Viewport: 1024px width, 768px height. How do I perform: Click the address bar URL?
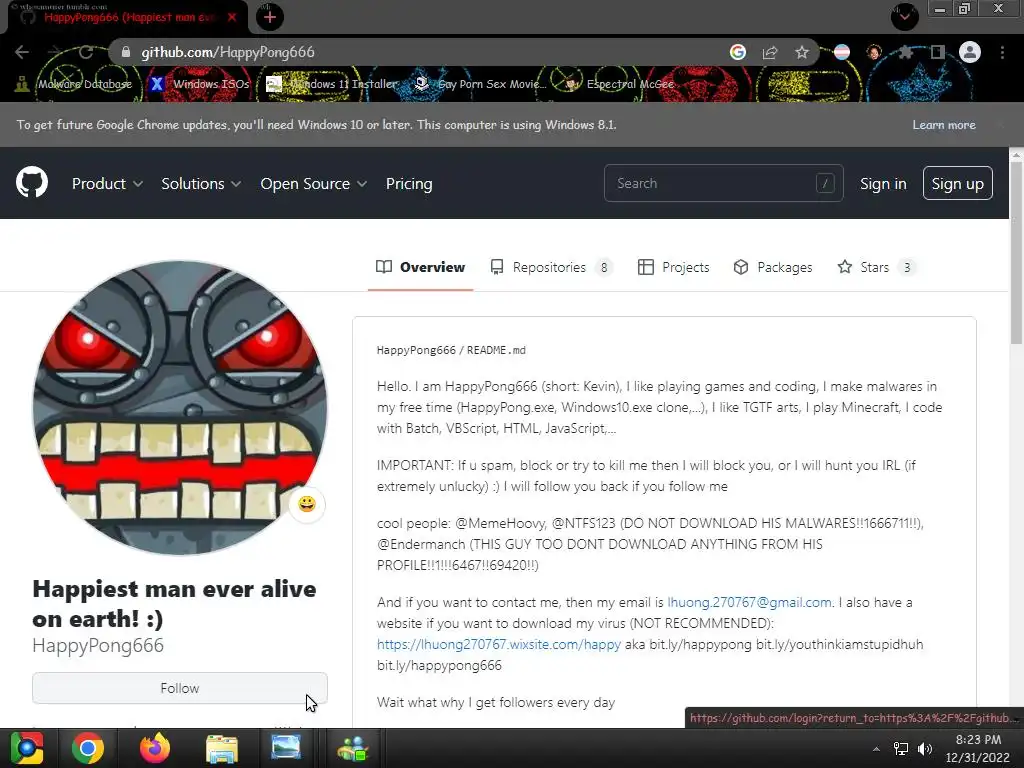(228, 52)
